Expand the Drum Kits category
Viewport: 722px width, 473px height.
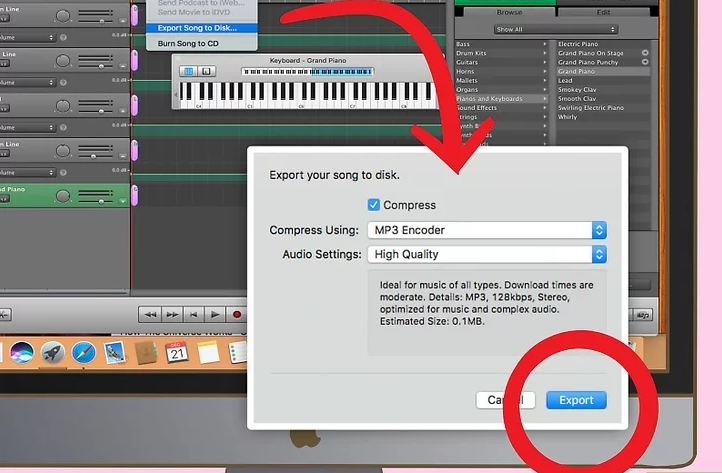[x=502, y=53]
